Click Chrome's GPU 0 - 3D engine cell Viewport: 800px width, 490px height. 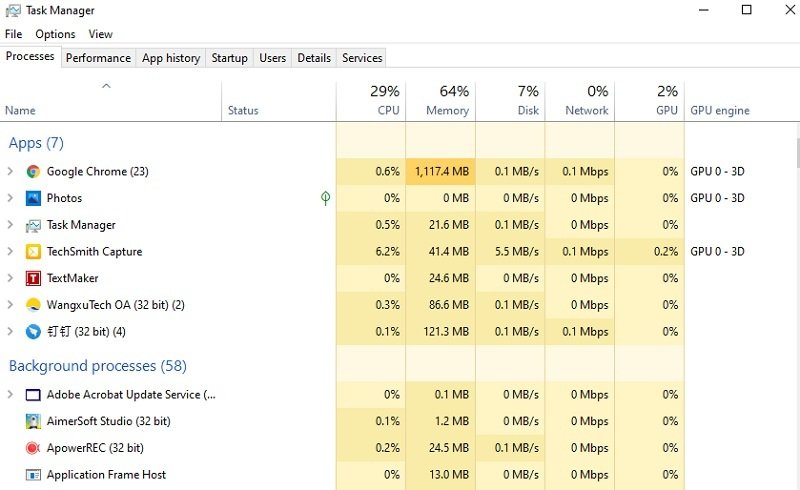[x=717, y=172]
